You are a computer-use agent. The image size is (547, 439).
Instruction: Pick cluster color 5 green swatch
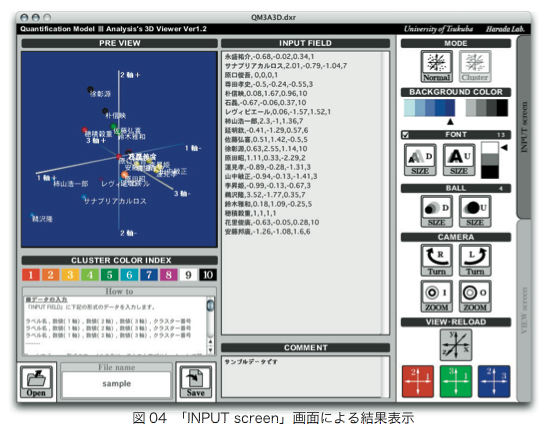pyautogui.click(x=110, y=275)
